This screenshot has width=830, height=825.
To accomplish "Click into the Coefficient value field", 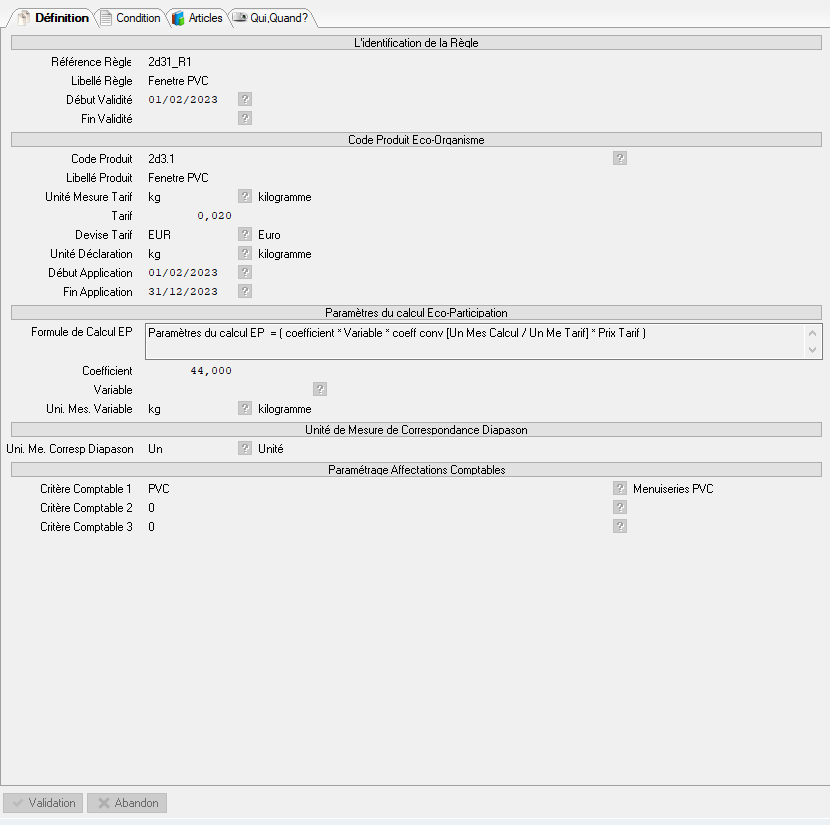I will pyautogui.click(x=190, y=371).
